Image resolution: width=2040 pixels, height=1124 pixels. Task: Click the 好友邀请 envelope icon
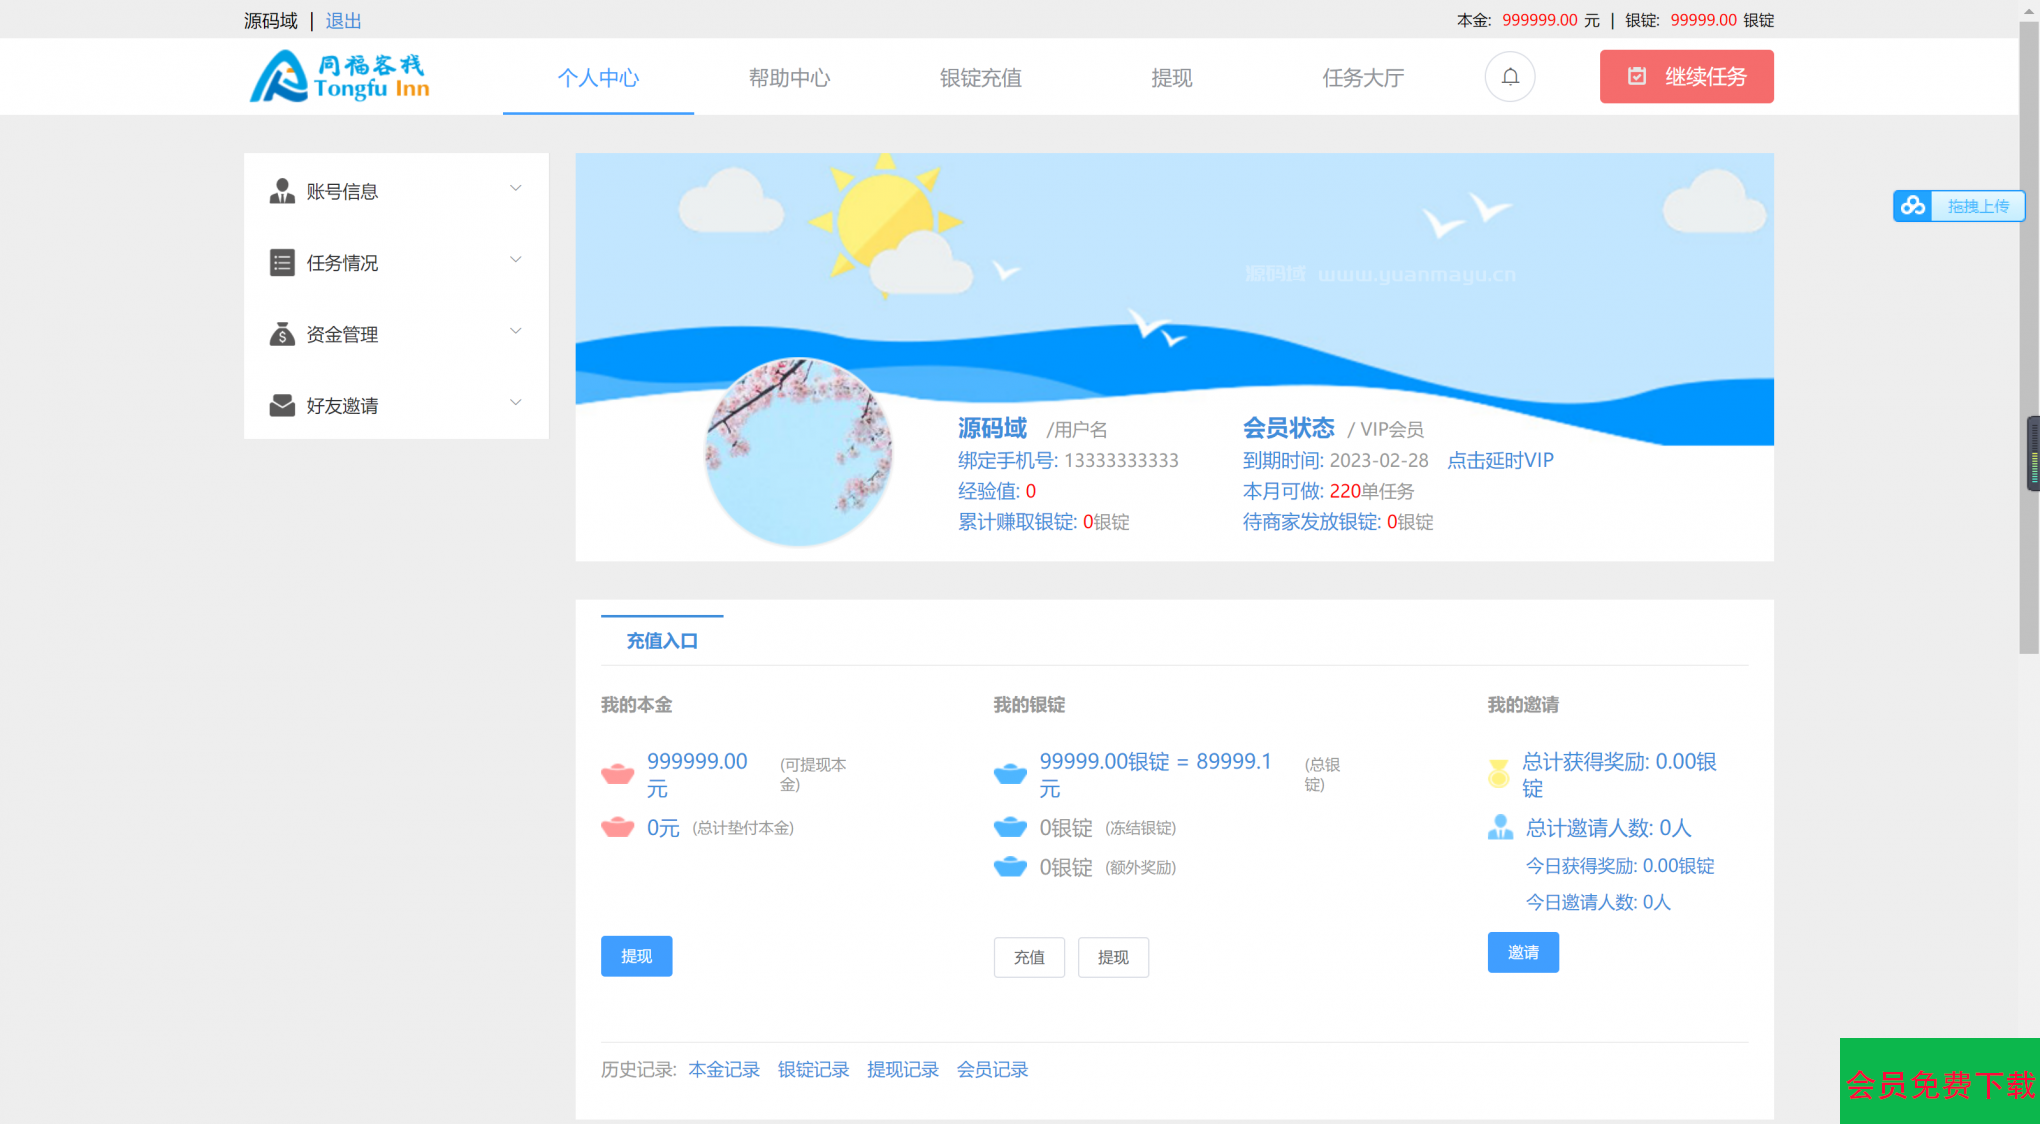coord(282,405)
